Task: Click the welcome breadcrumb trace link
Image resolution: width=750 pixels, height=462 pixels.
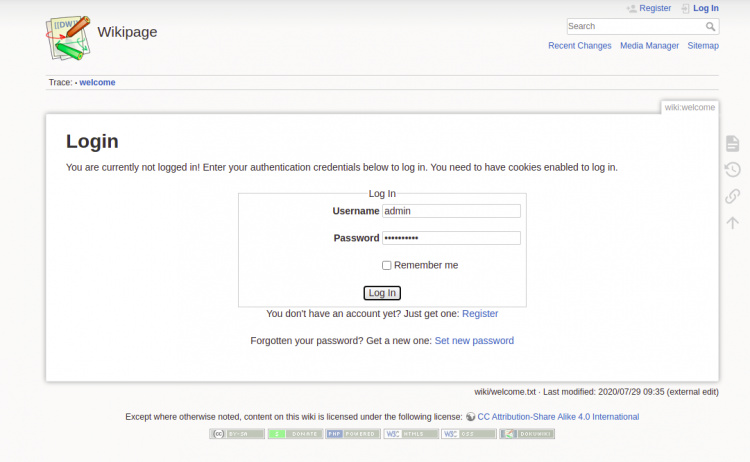Action: (97, 83)
